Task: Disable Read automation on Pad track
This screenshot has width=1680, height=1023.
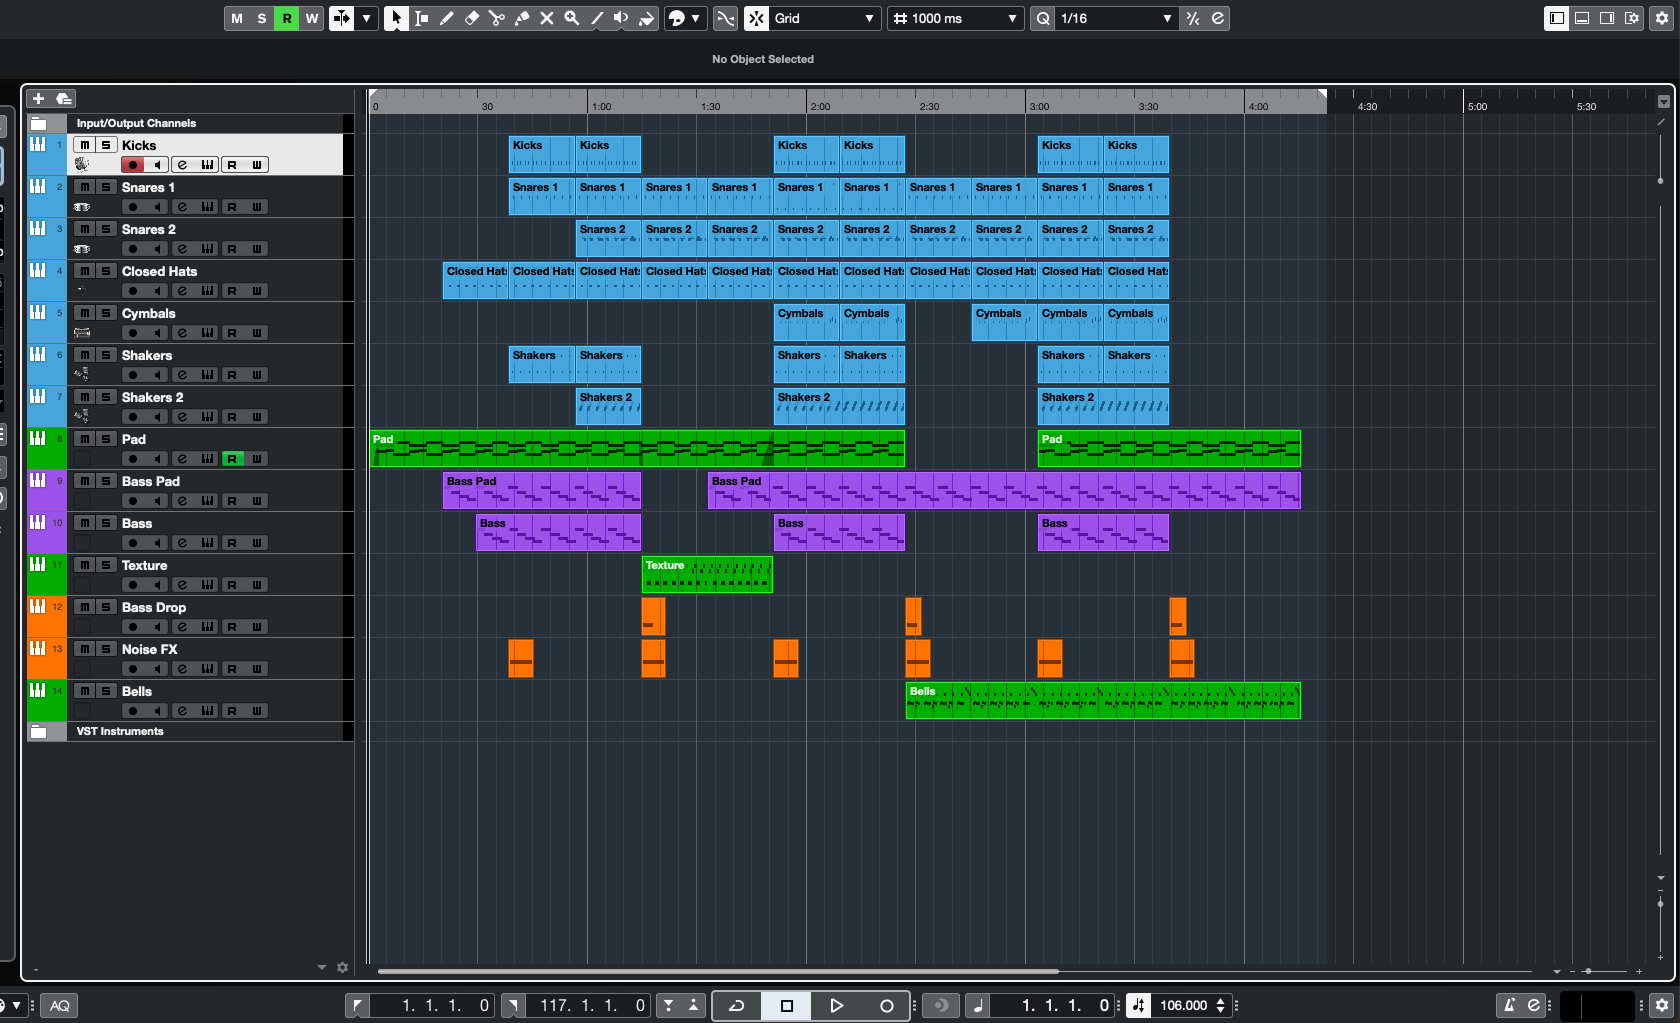Action: click(232, 459)
